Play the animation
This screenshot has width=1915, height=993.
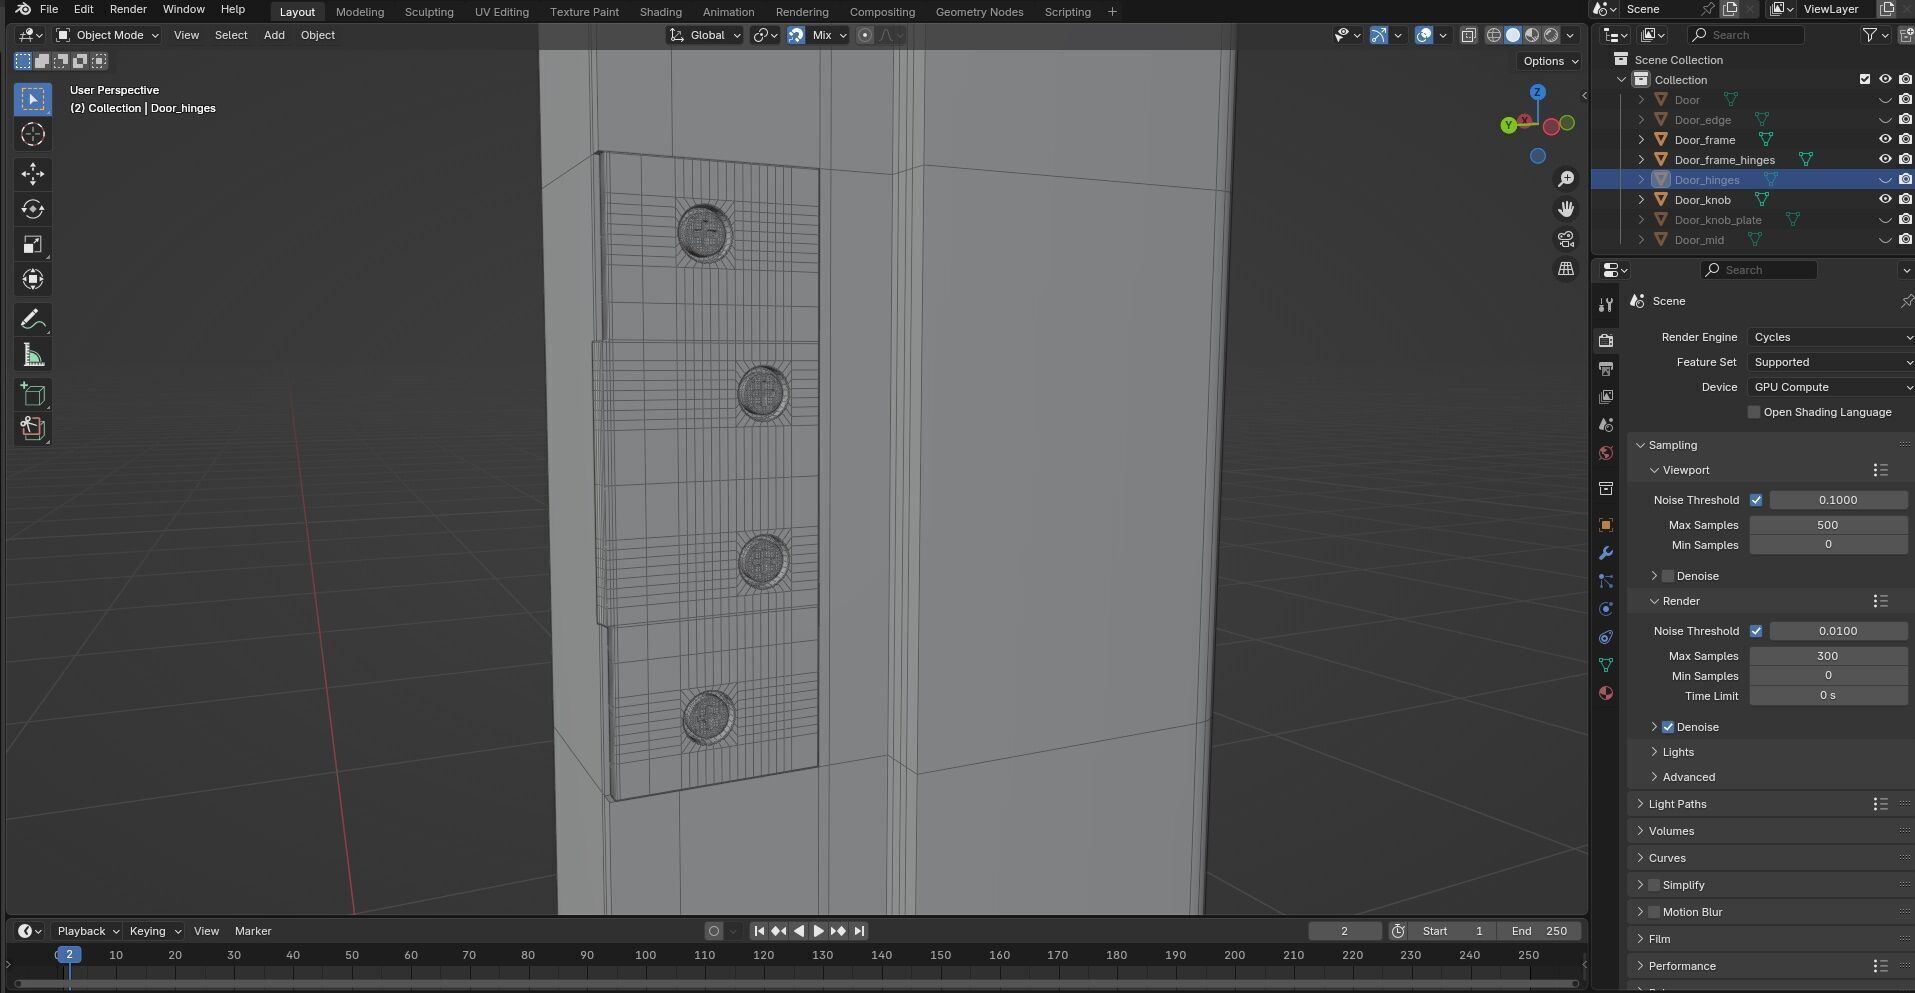818,931
